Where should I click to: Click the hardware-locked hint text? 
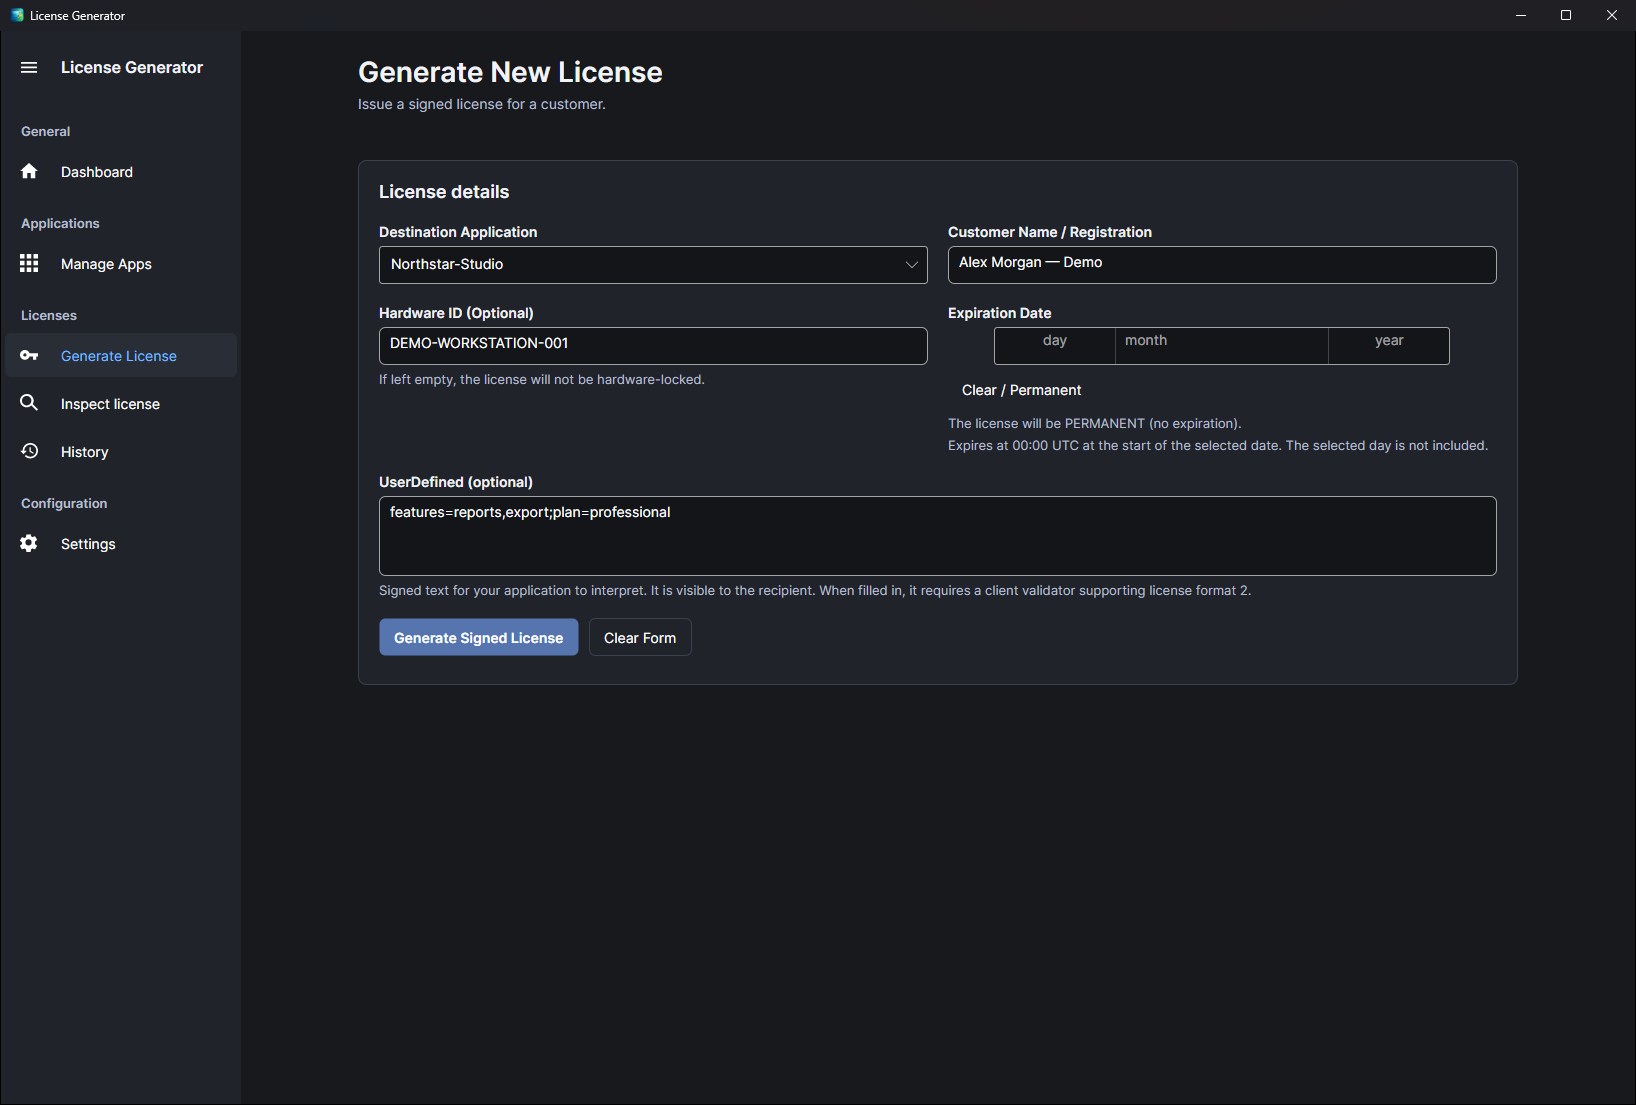tap(542, 380)
